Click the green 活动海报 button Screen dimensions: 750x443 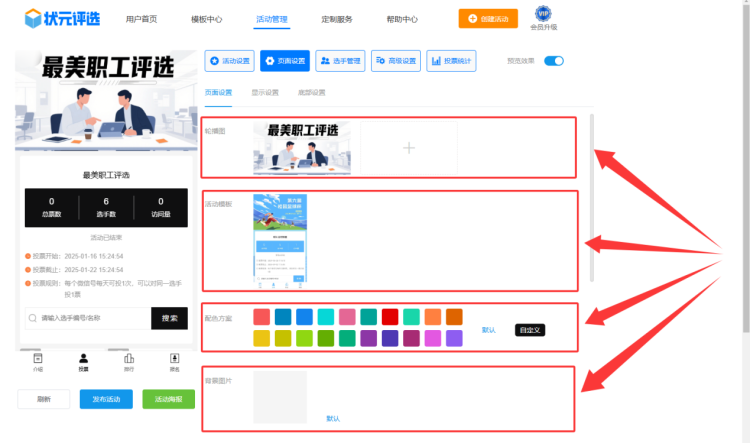coord(169,399)
